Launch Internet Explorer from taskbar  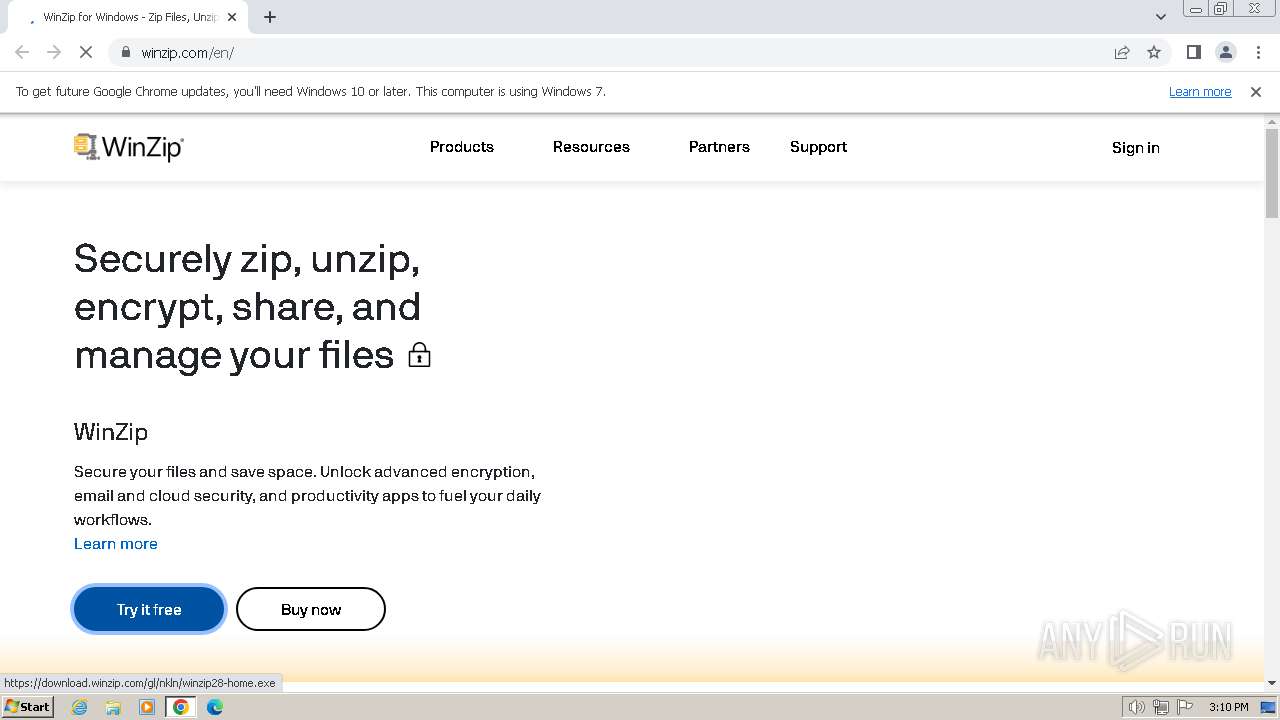79,707
